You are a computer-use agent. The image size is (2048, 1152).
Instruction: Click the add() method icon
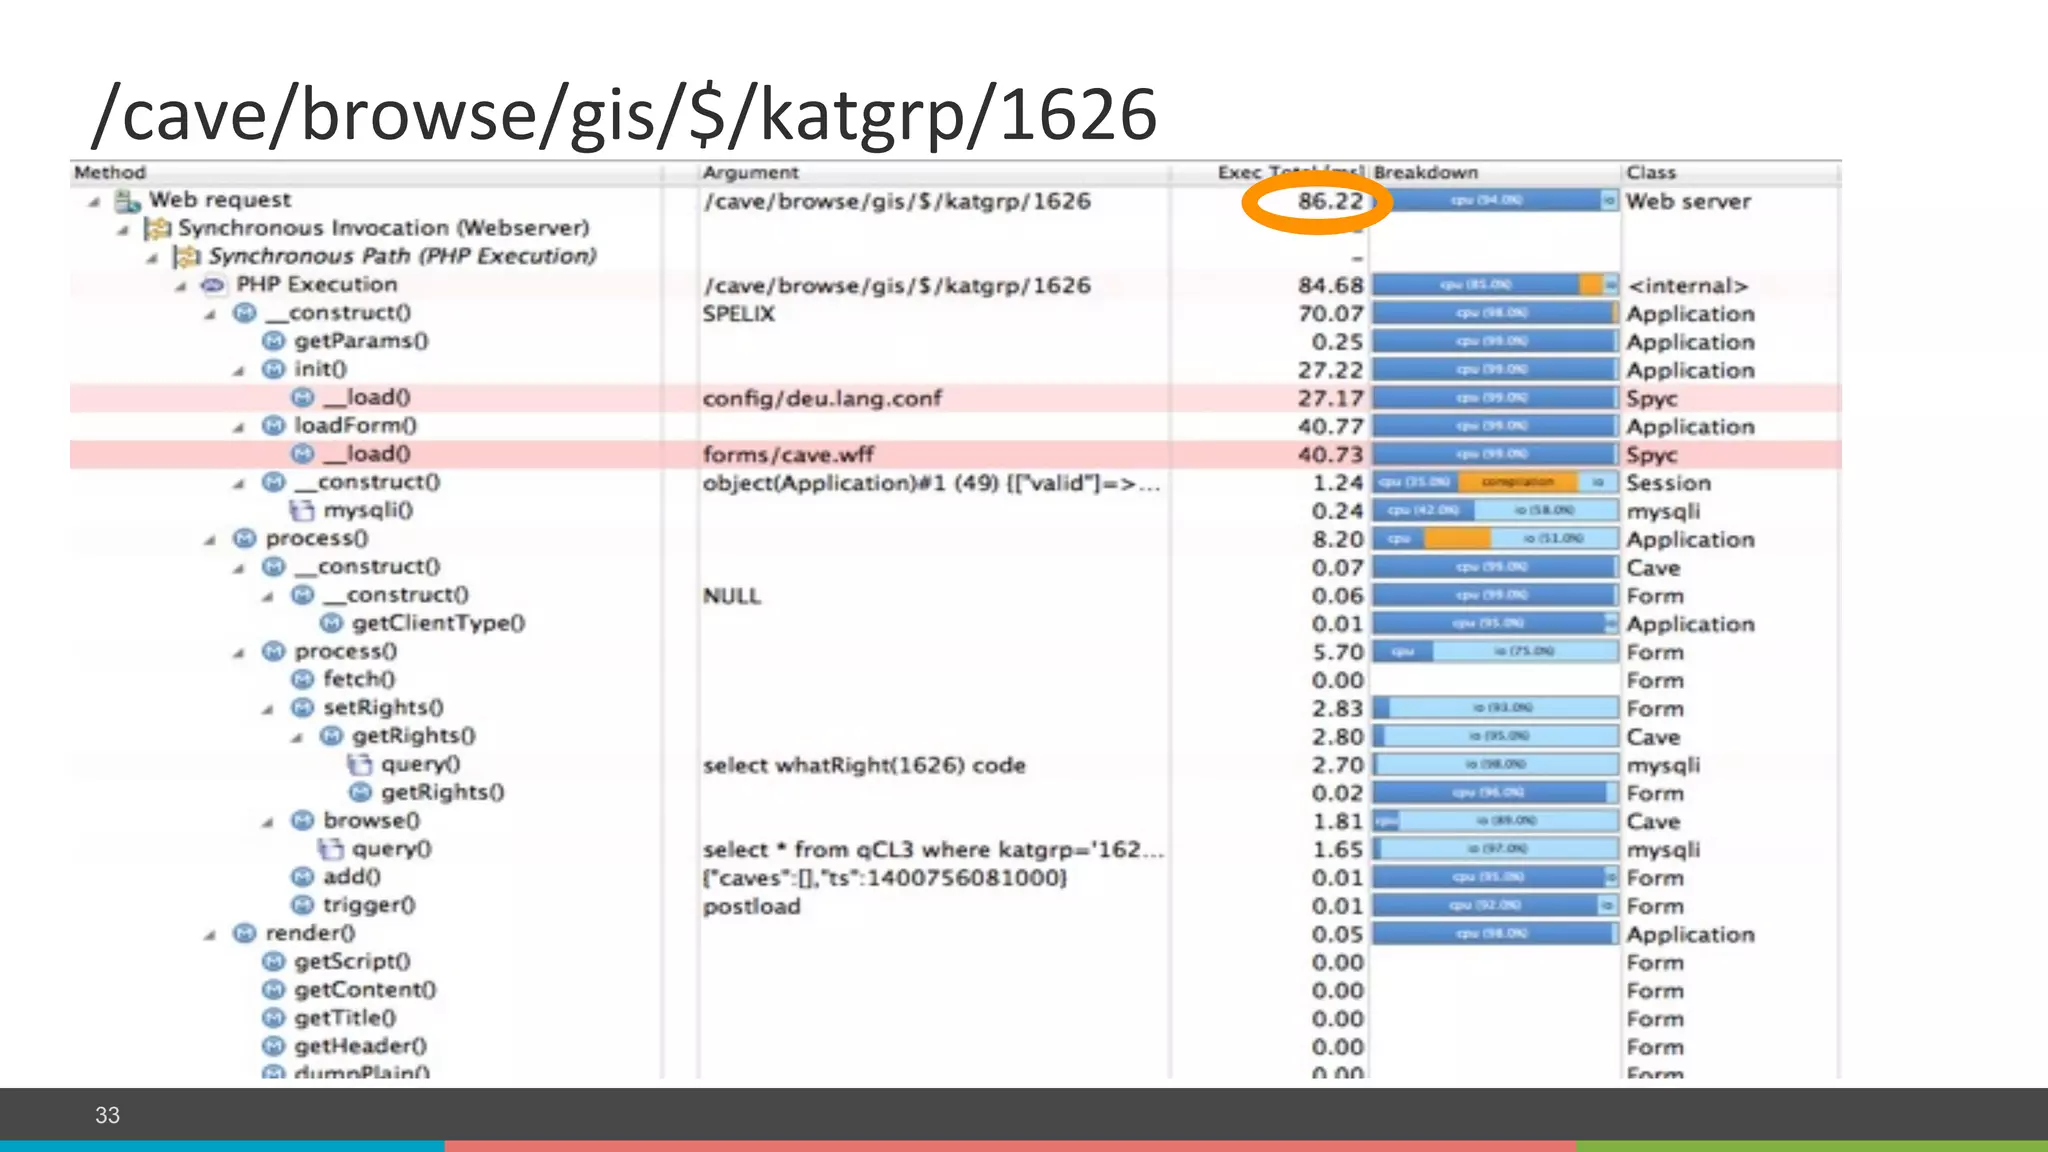tap(303, 877)
